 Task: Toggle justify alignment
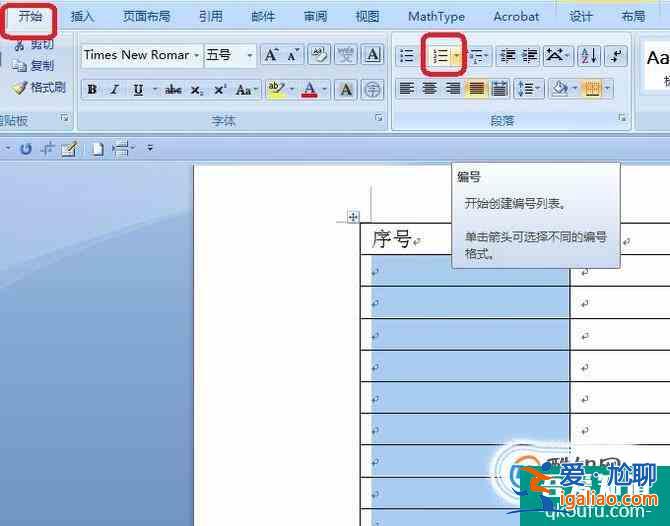click(x=476, y=89)
